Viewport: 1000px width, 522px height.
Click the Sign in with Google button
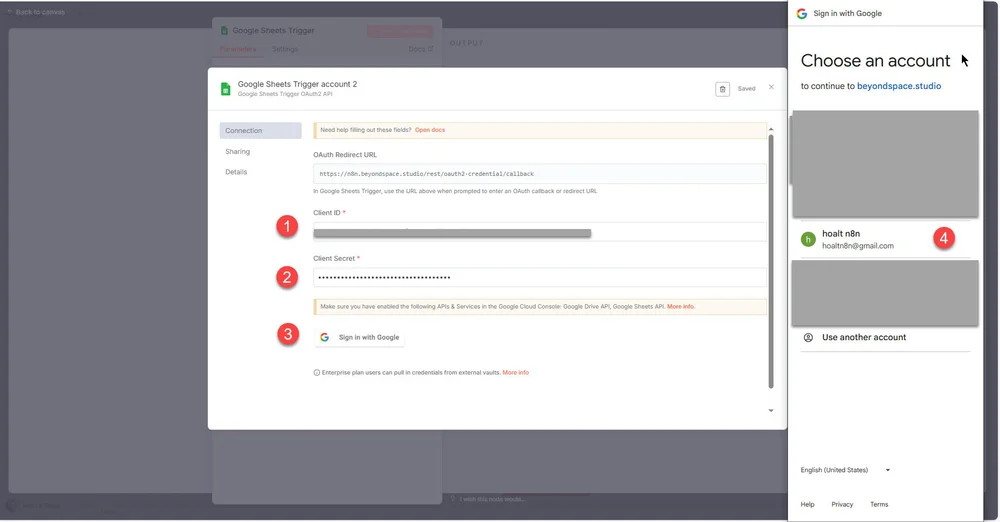click(x=360, y=338)
